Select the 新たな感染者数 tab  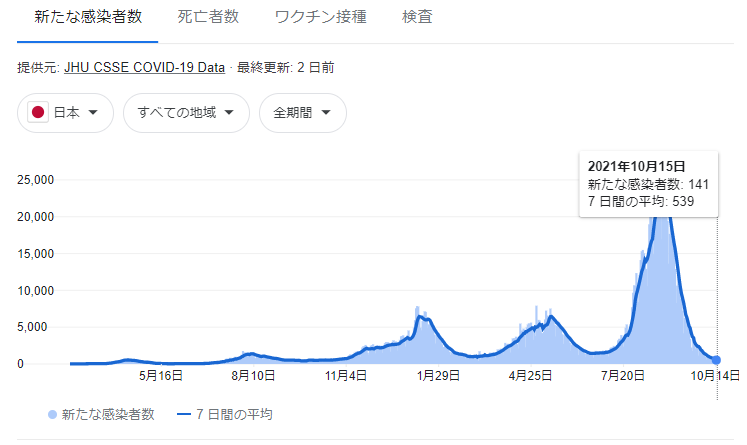[x=88, y=17]
